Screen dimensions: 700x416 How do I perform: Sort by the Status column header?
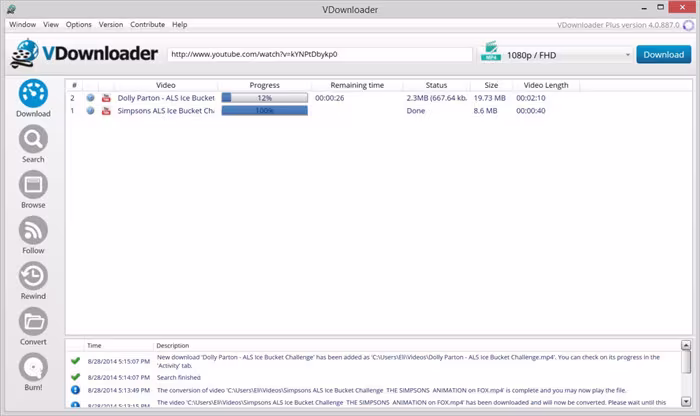point(436,85)
